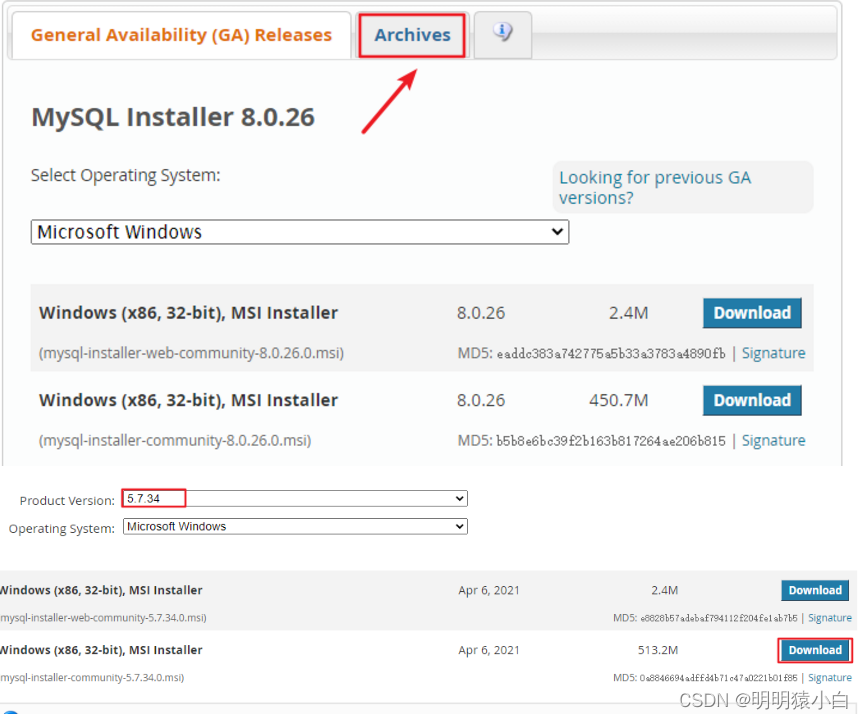Viewport: 863px width, 719px height.
Task: Open the Product Version 5.7.34 dropdown
Action: 295,499
